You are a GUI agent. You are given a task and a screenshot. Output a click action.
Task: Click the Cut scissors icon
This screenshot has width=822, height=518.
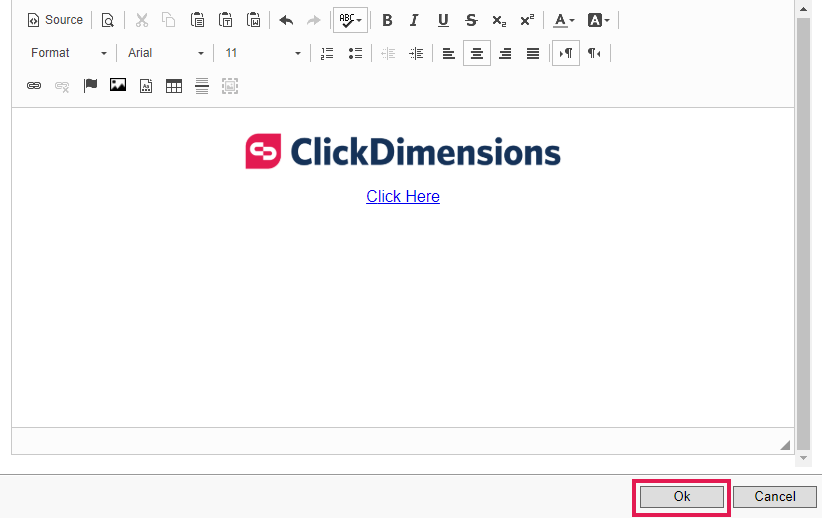coord(142,20)
